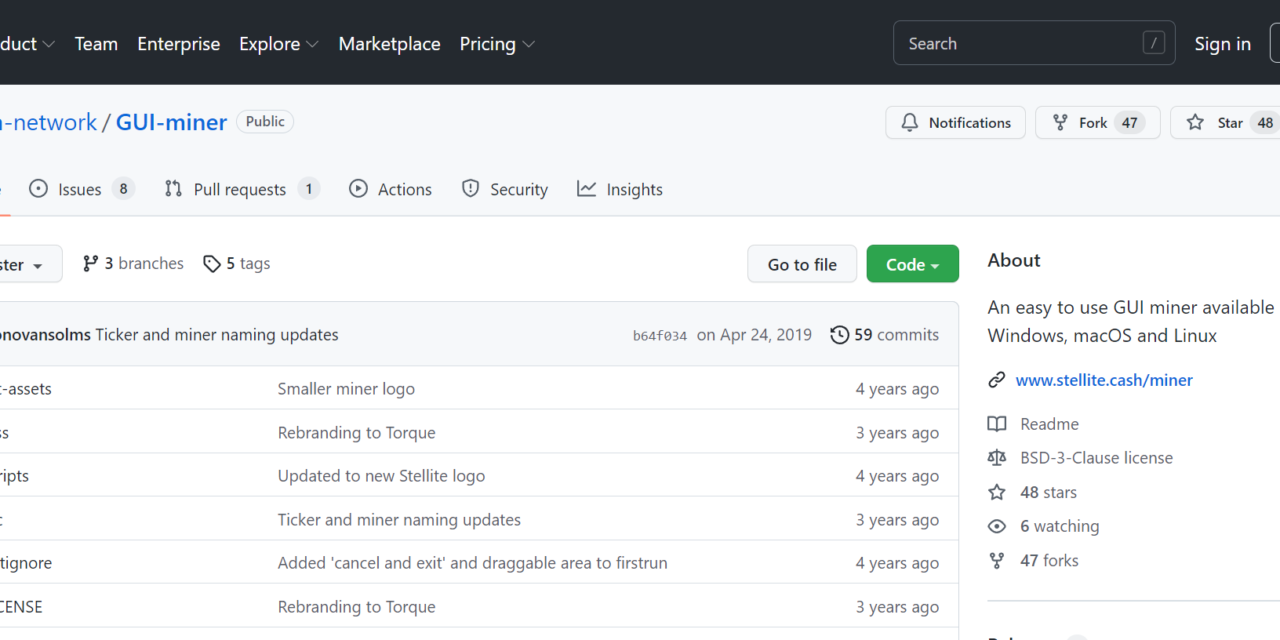The width and height of the screenshot is (1280, 640).
Task: Click the shield icon on the Security tab
Action: [470, 188]
